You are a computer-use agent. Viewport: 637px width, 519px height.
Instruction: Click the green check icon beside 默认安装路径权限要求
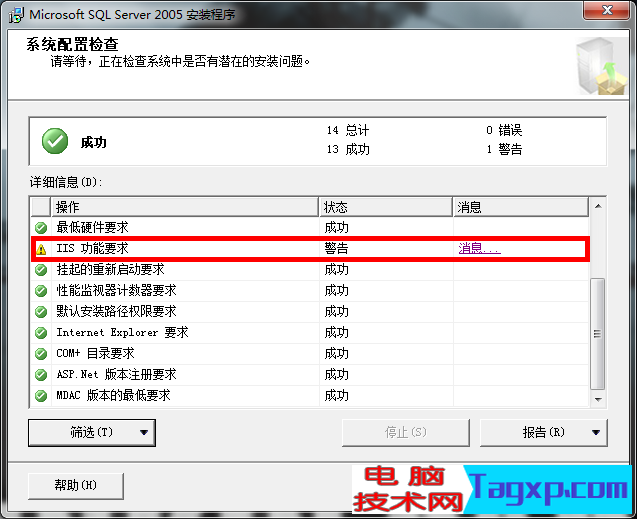click(x=41, y=312)
